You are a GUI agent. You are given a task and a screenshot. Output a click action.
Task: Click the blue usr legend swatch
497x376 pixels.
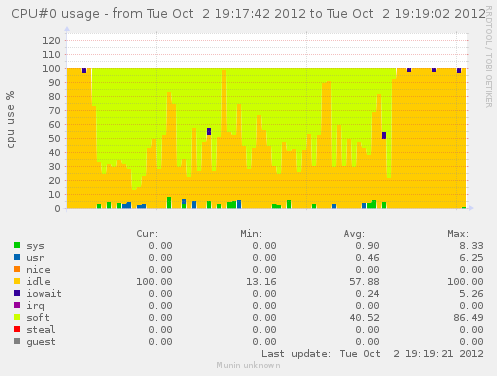coord(17,257)
